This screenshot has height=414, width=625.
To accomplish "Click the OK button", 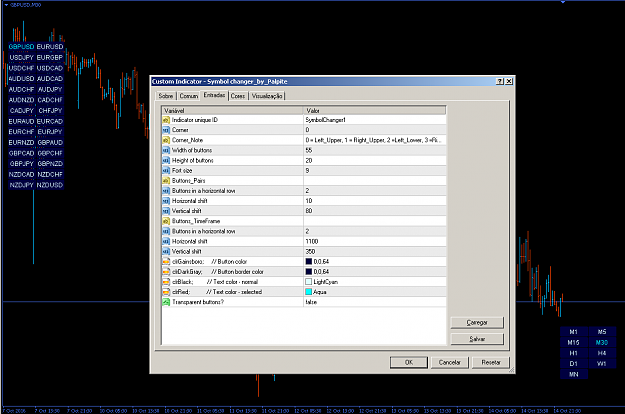I will pos(409,362).
